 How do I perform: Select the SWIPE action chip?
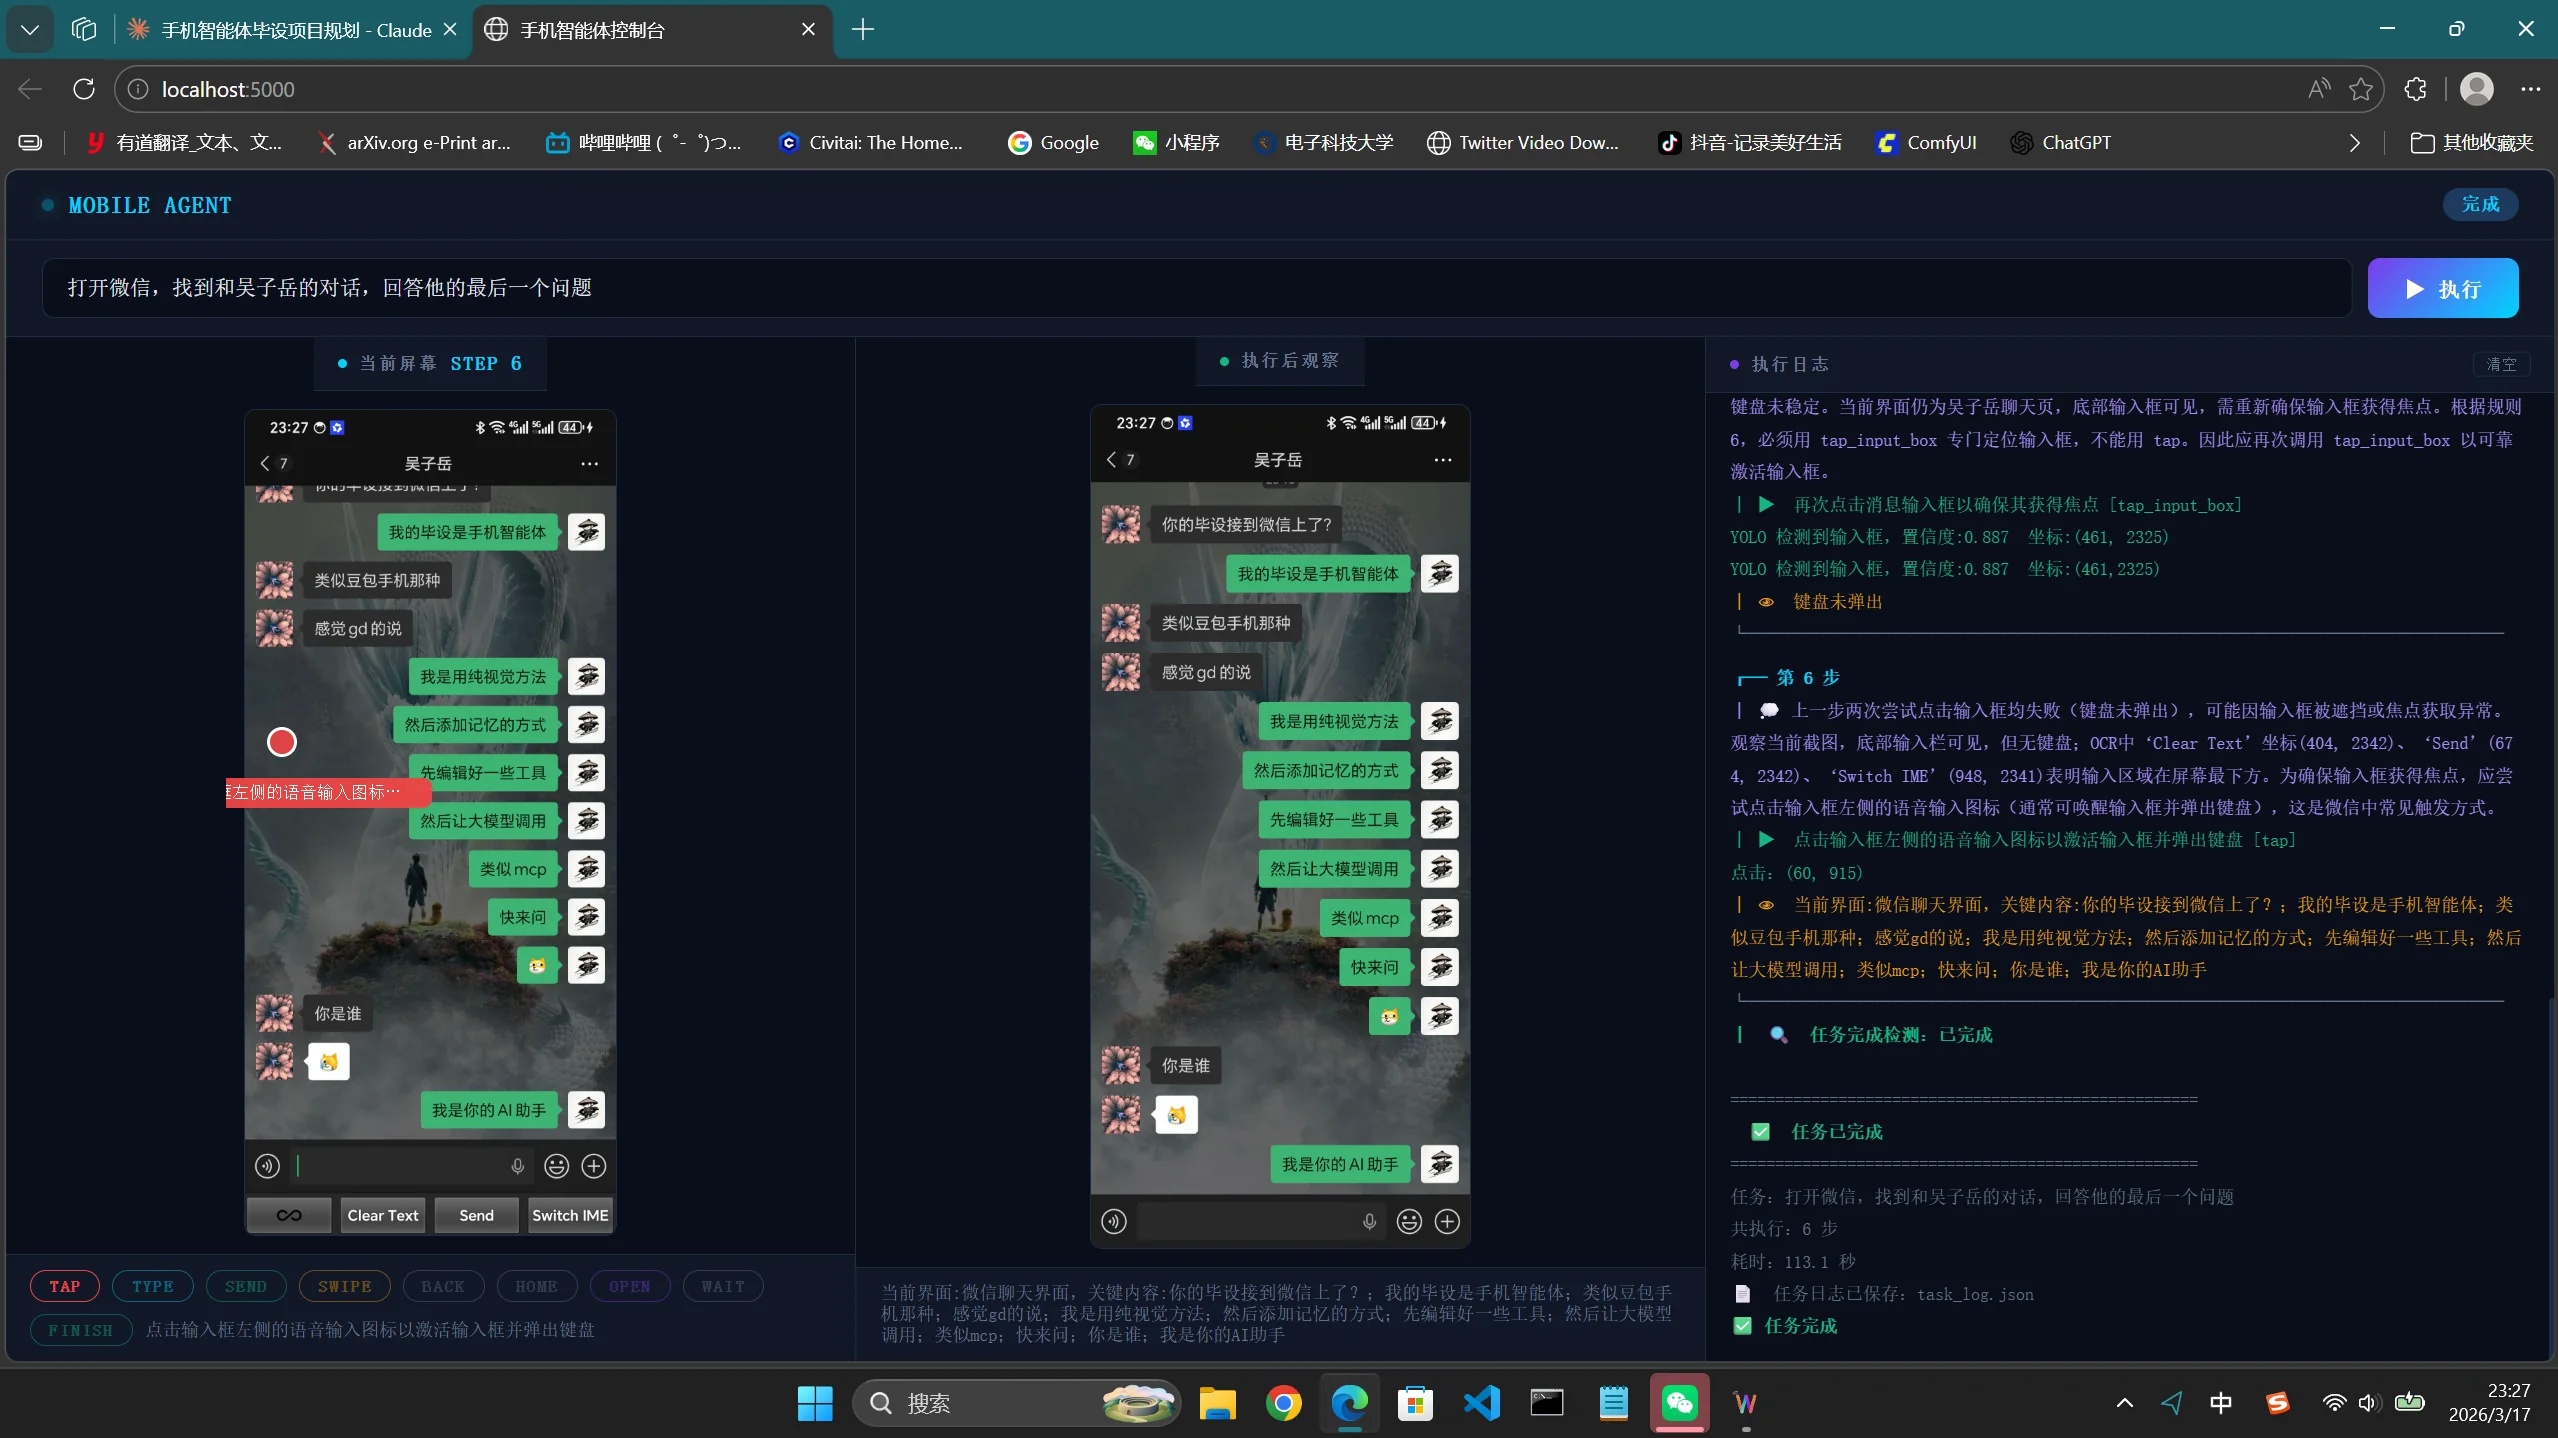tap(344, 1286)
